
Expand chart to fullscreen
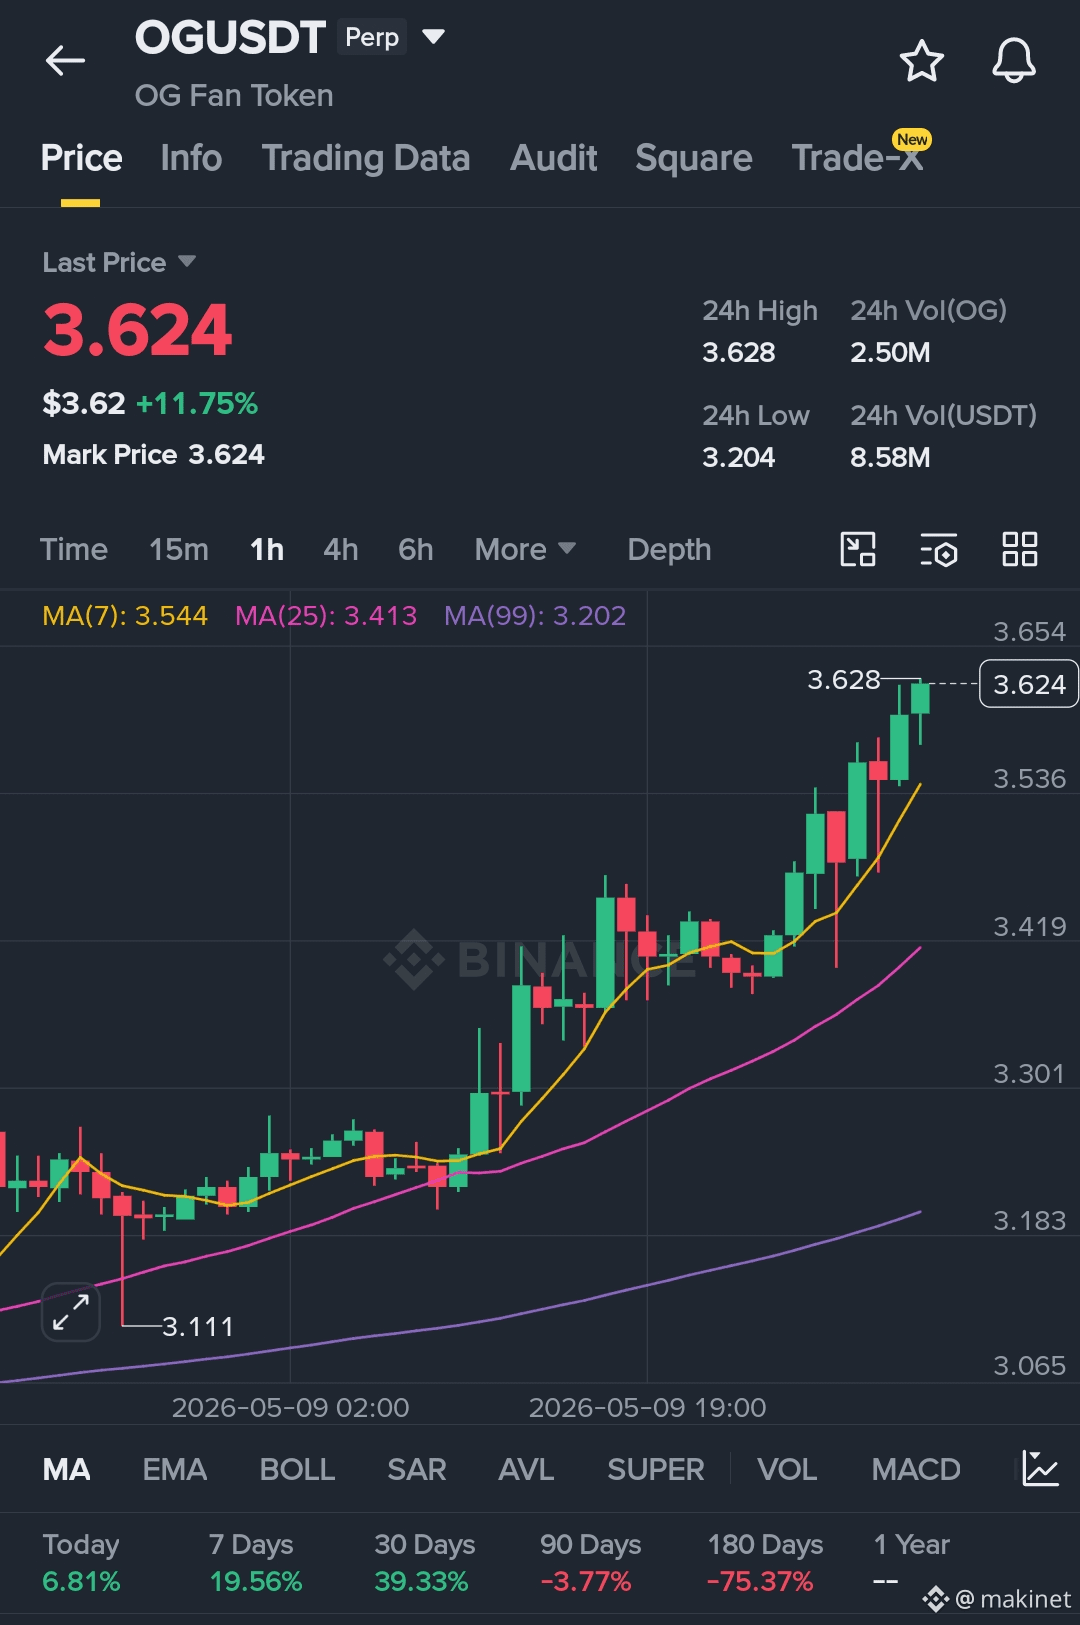(x=71, y=1312)
